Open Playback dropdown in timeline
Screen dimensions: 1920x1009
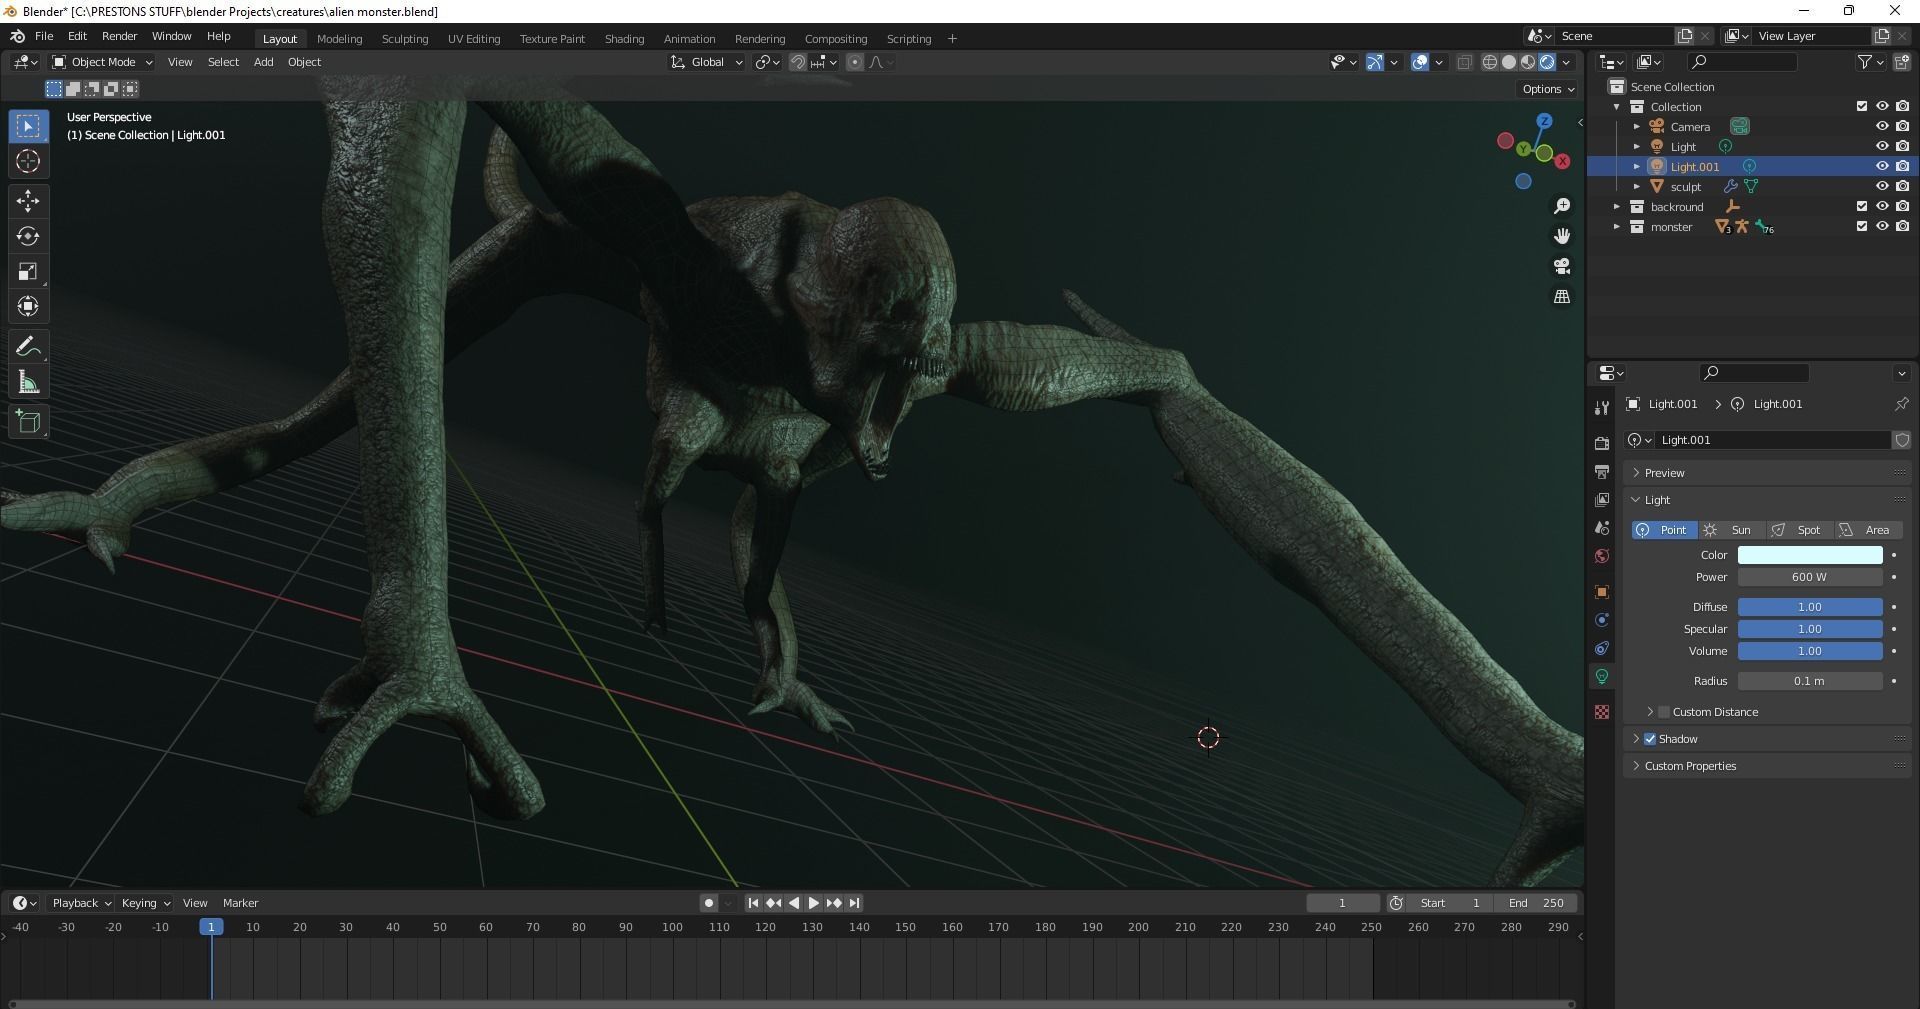81,903
